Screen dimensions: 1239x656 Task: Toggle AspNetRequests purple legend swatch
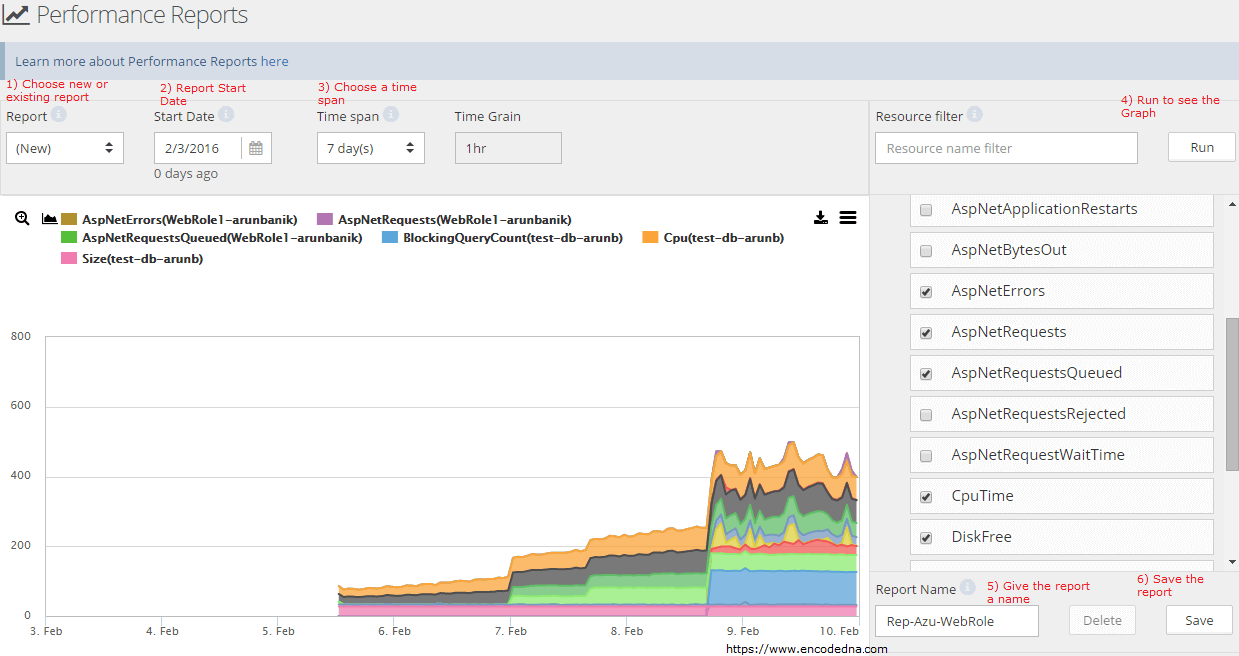click(x=325, y=219)
